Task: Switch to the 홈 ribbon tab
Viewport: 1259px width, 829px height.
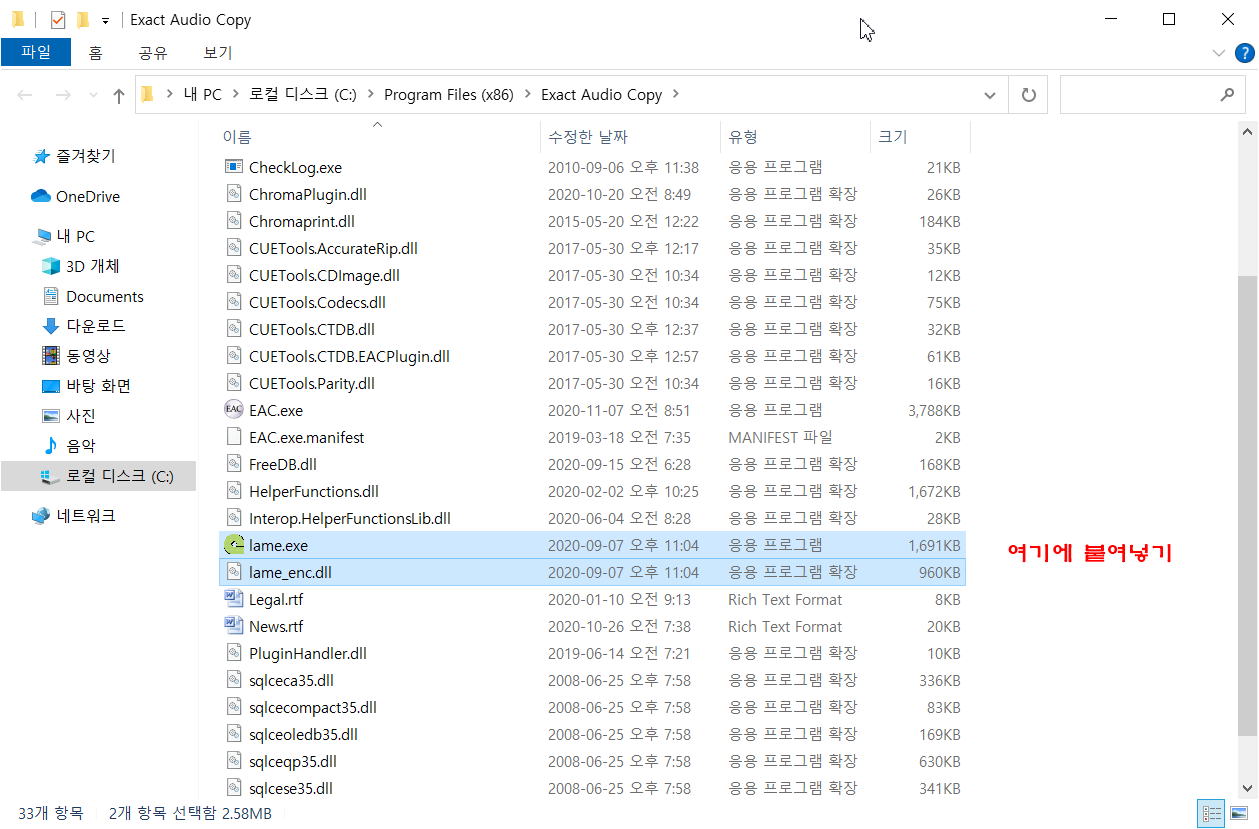Action: (x=95, y=53)
